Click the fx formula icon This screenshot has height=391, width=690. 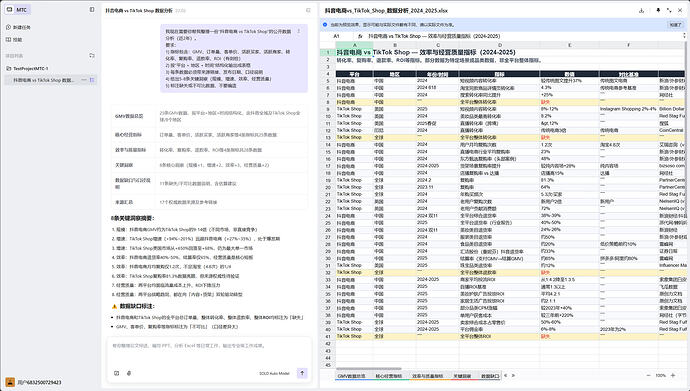[360, 36]
